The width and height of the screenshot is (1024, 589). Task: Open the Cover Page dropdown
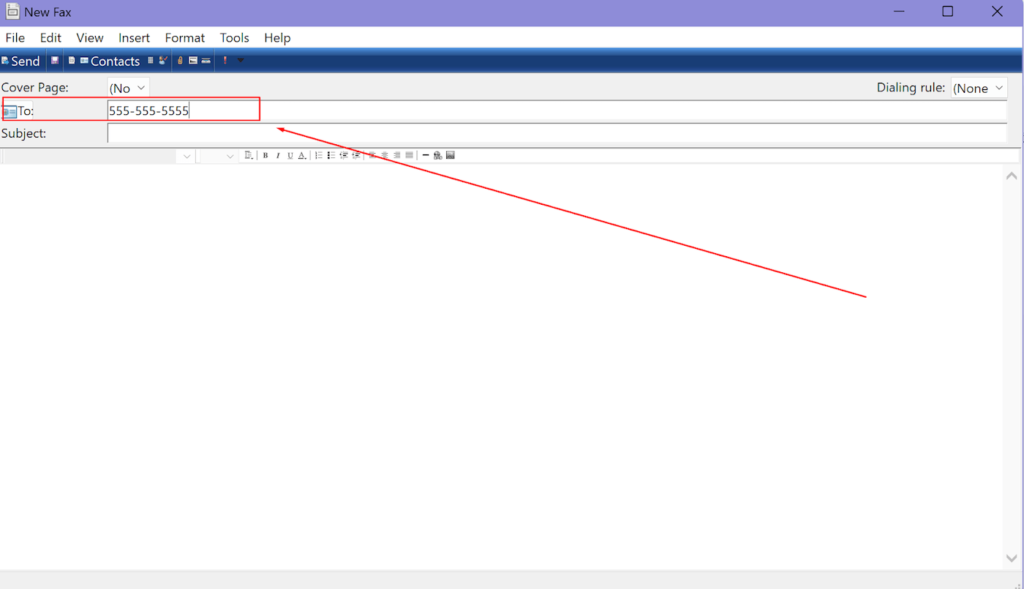(x=127, y=87)
